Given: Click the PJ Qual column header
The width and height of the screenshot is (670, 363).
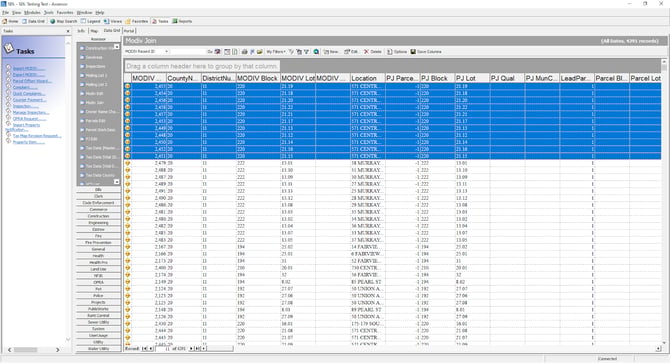Looking at the screenshot, I should [507, 78].
